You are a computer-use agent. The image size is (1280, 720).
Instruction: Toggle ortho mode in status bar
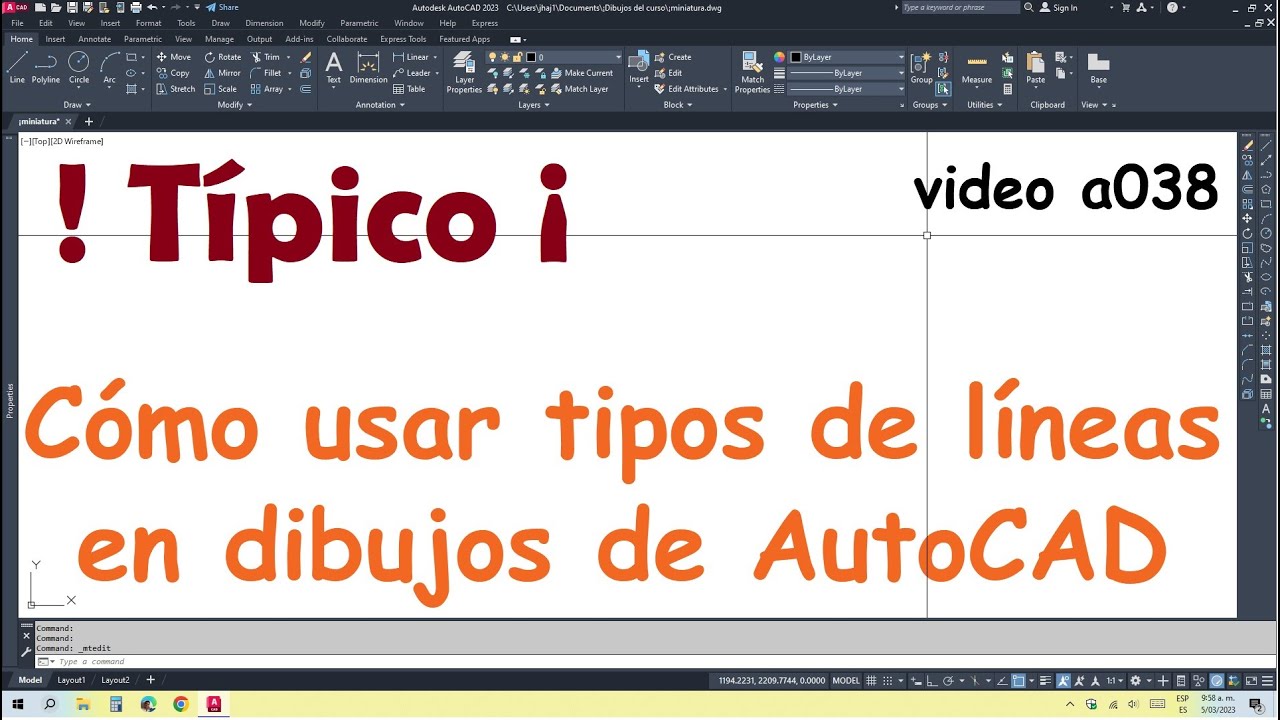(932, 681)
